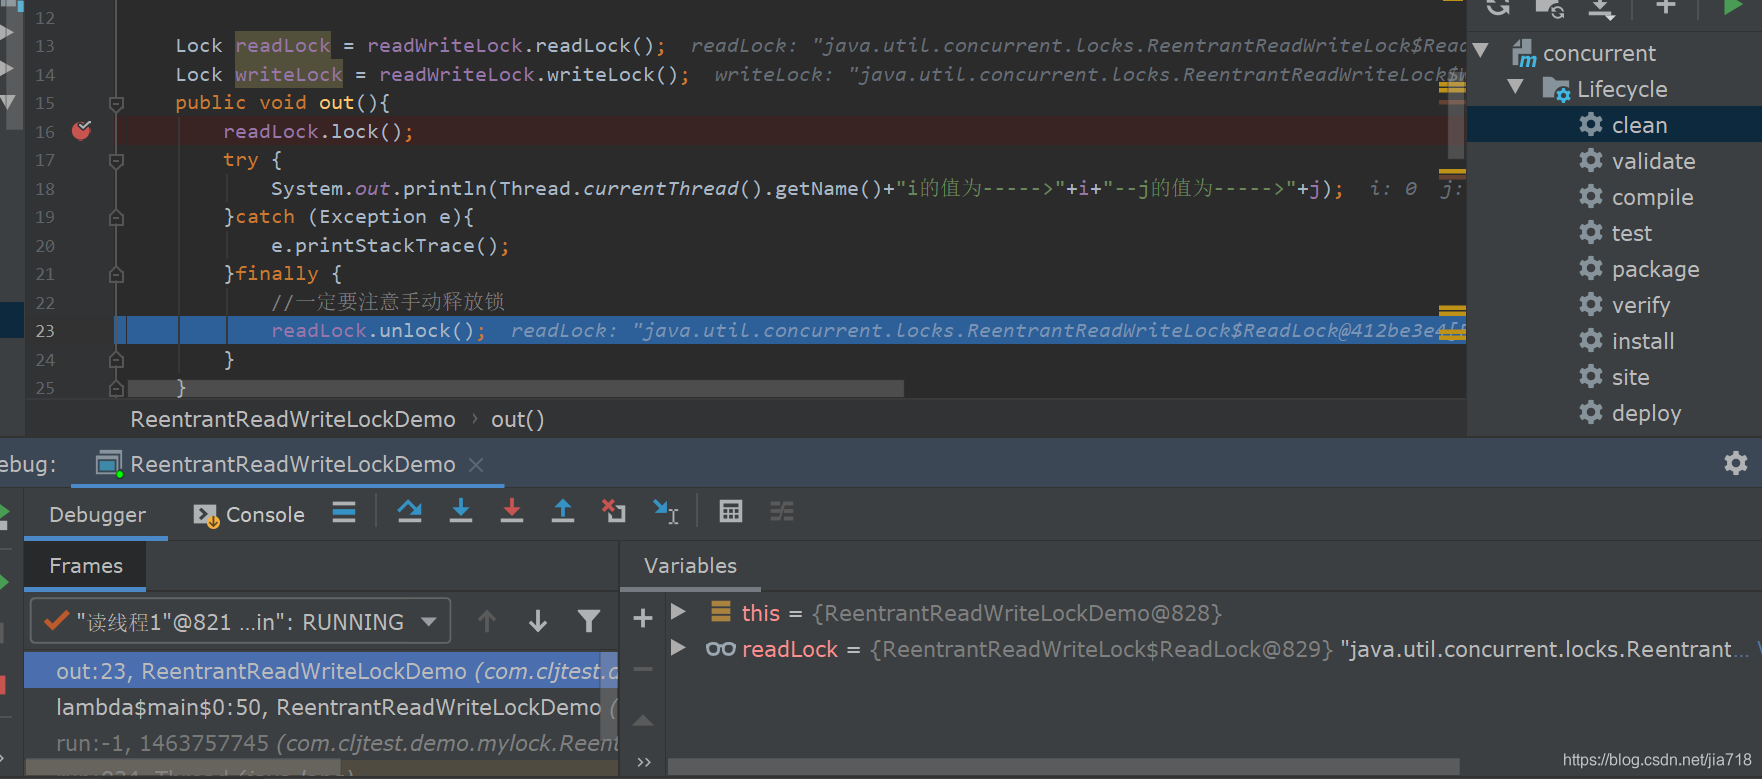Open the thread selector dropdown
Viewport: 1762px width, 779px height.
click(x=241, y=621)
